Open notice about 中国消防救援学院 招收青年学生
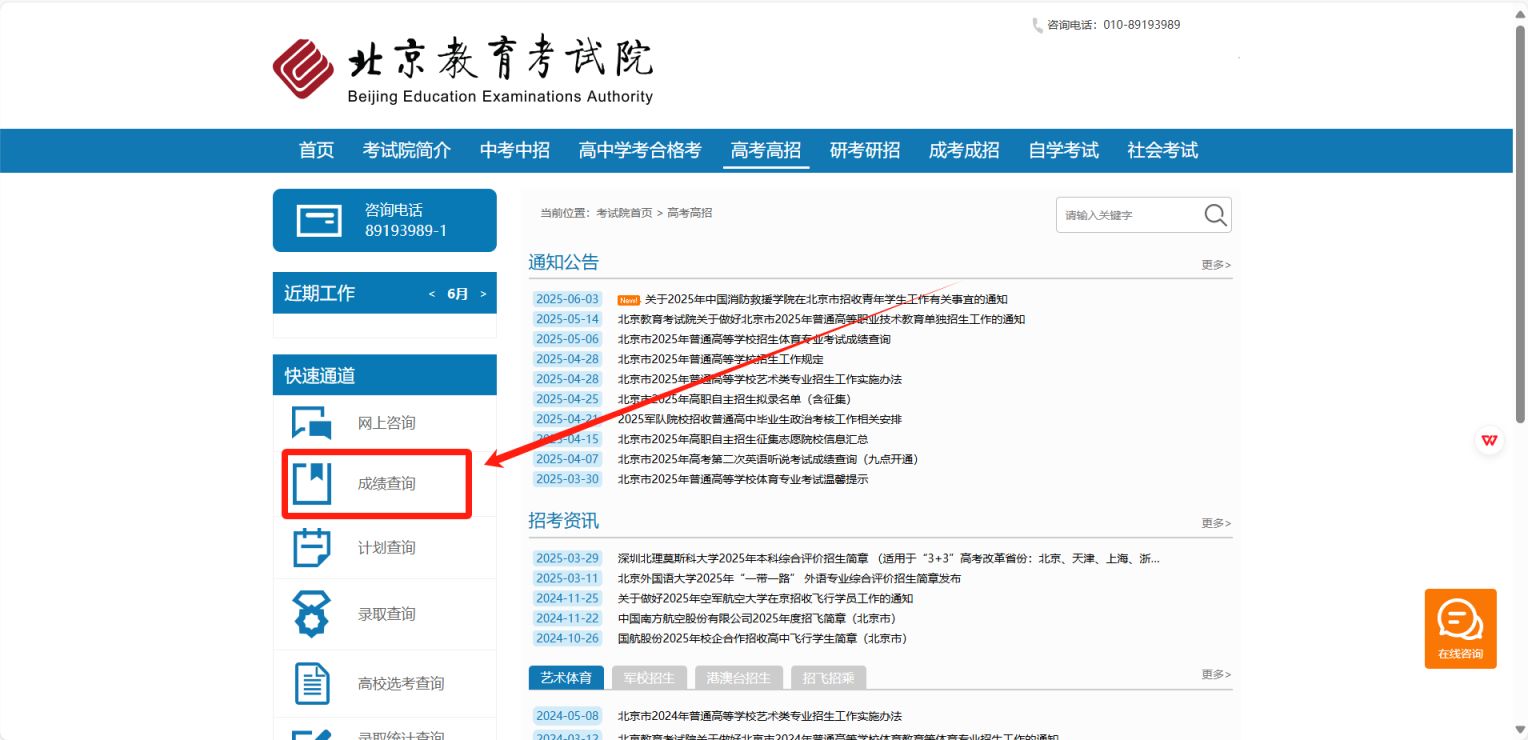 (x=826, y=299)
